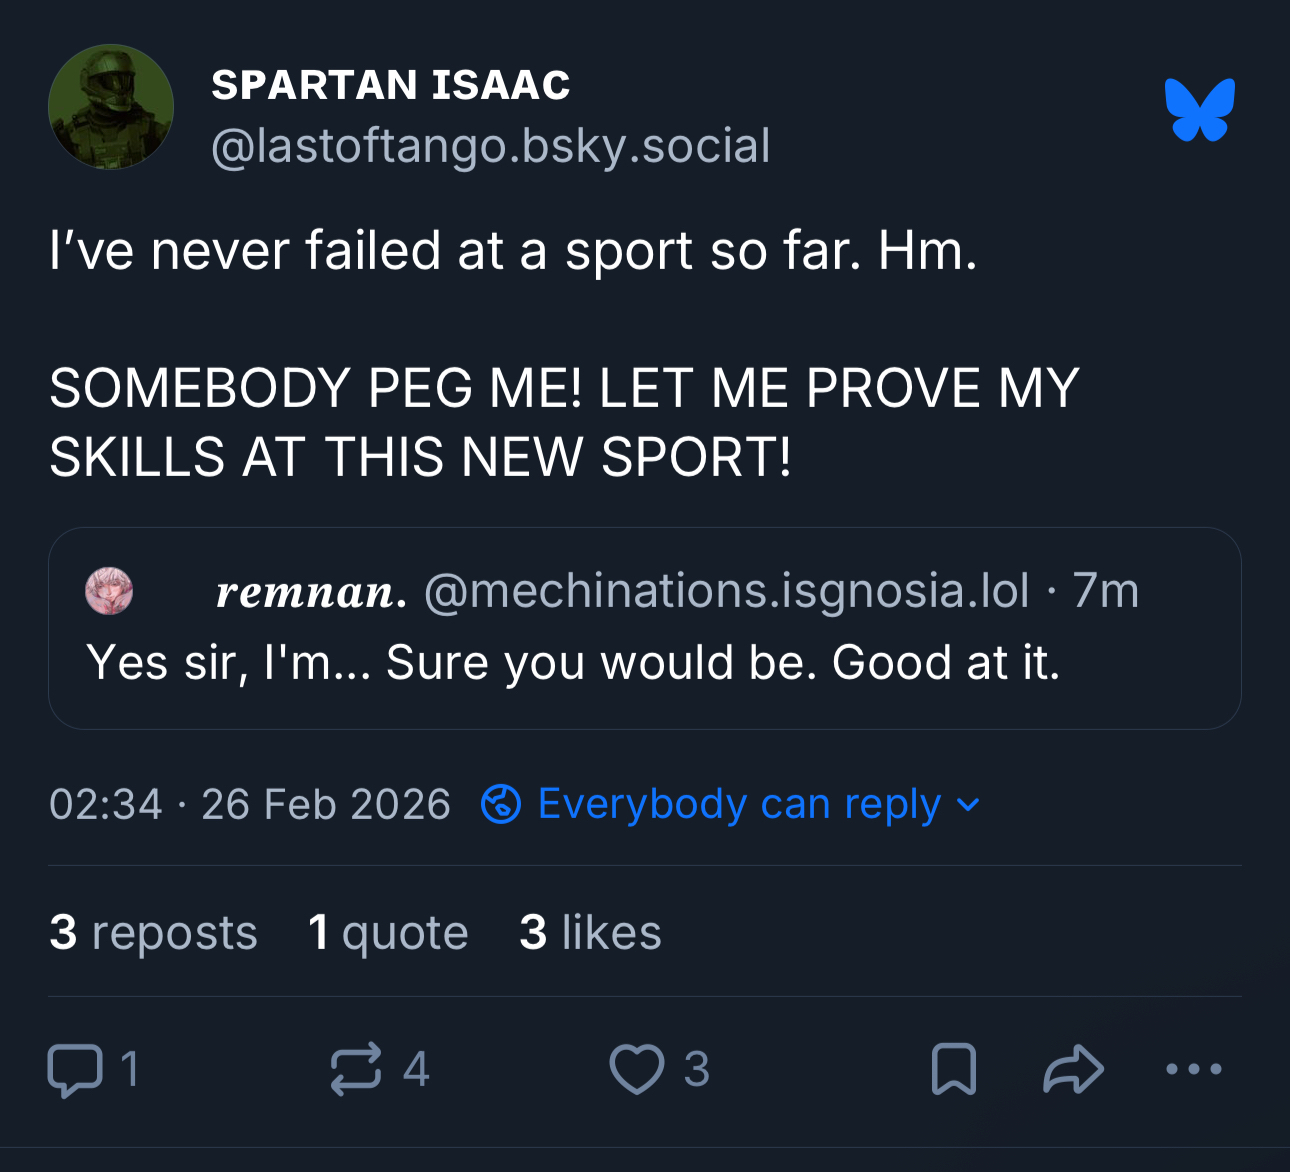Open the reply speech bubble icon
The width and height of the screenshot is (1290, 1172).
[x=75, y=1070]
